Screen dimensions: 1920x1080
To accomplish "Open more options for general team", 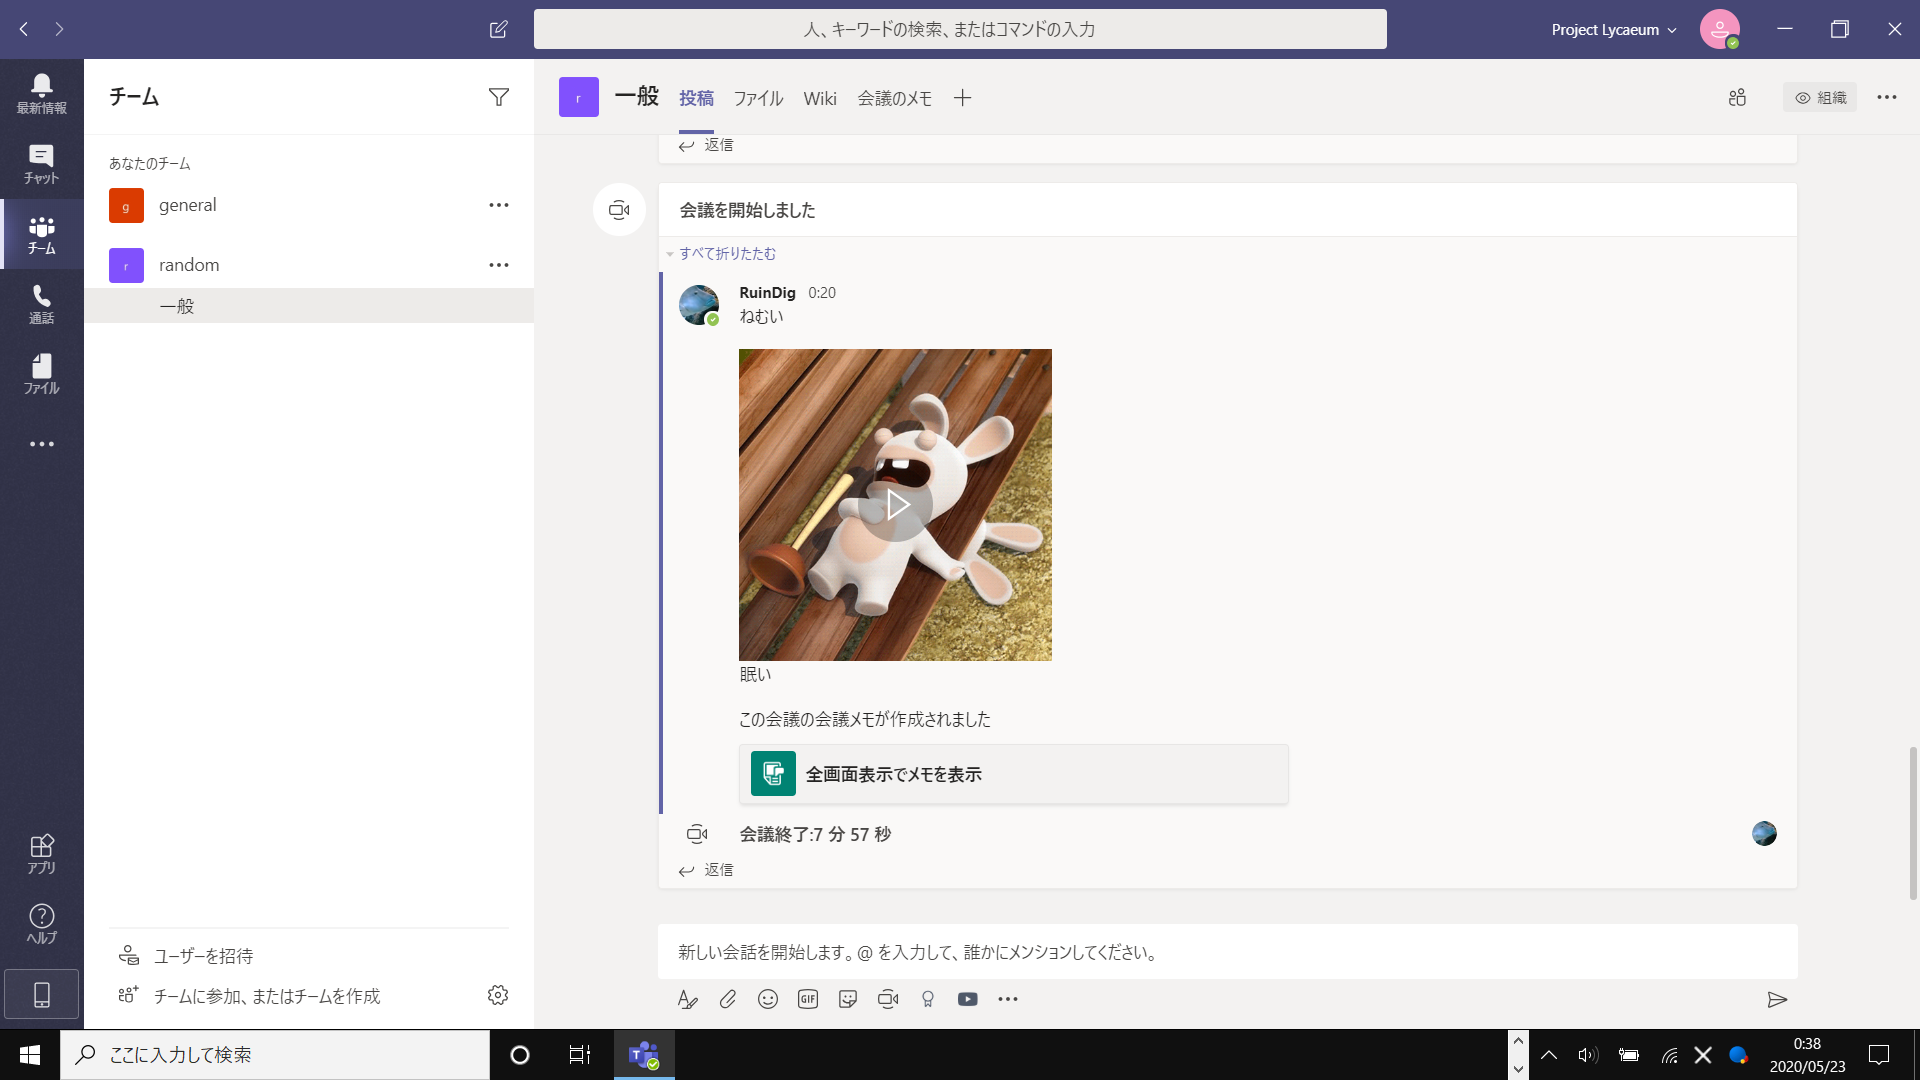I will coord(498,205).
